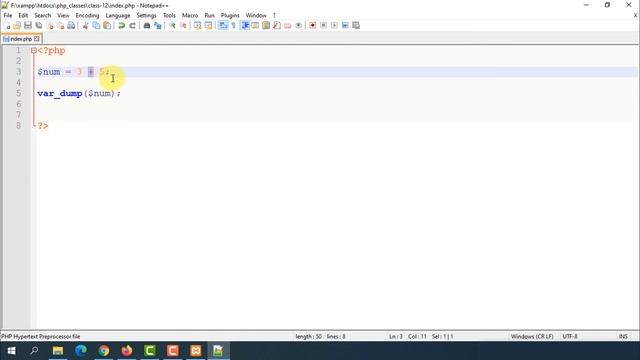Open taskbar search magnifier
The image size is (640, 360).
pyautogui.click(x=34, y=351)
